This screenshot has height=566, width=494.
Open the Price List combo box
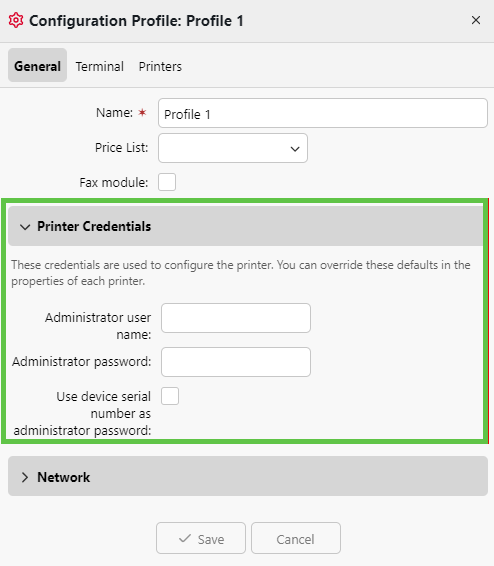pos(233,148)
